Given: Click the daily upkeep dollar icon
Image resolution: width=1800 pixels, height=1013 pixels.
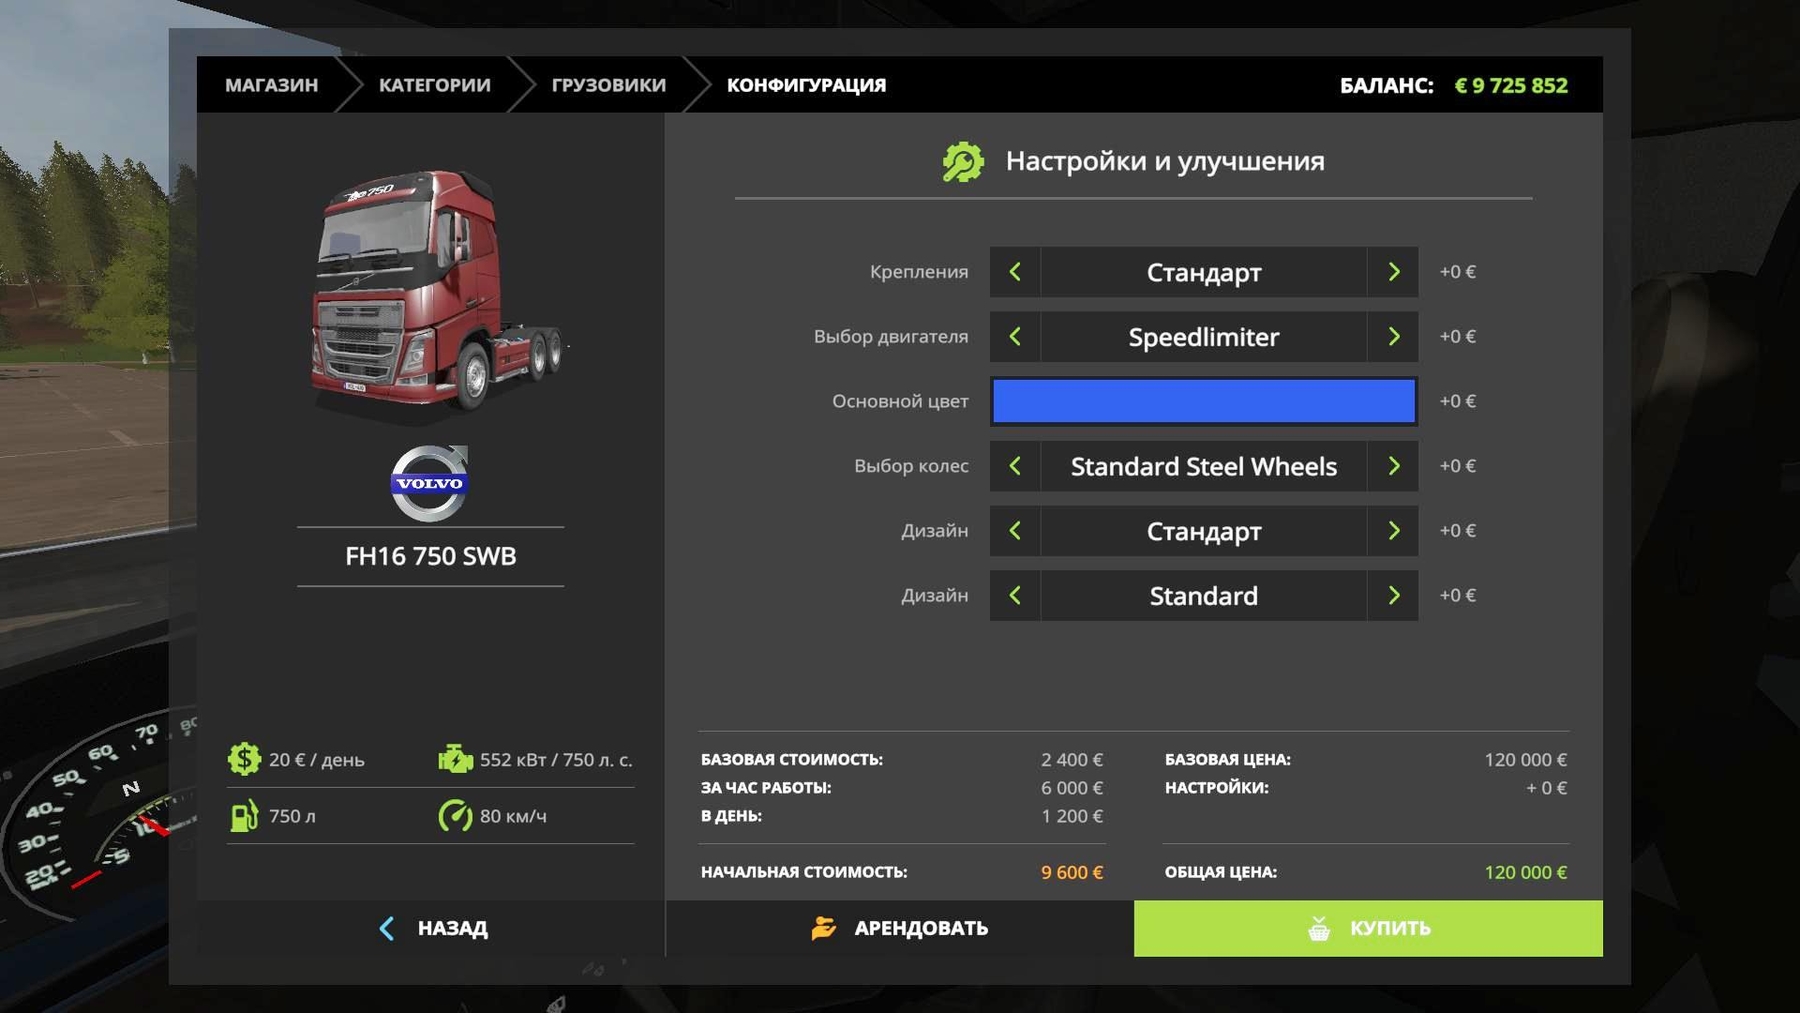Looking at the screenshot, I should point(244,759).
